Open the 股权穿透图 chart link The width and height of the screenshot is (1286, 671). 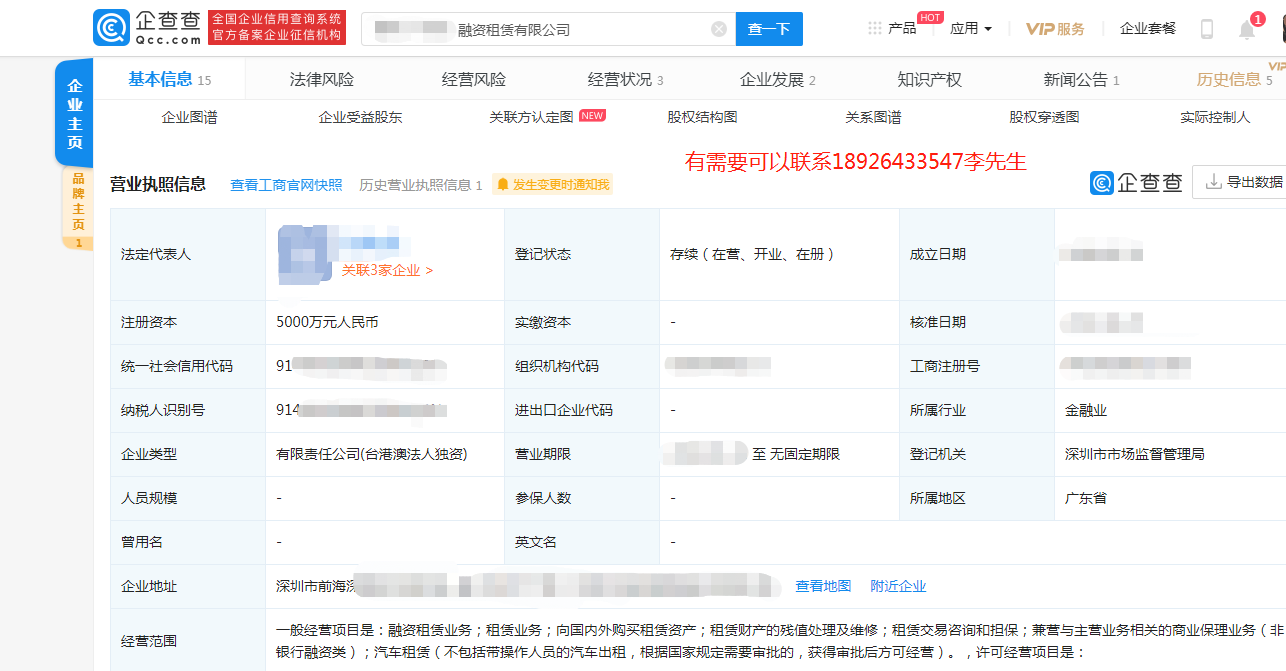[x=1044, y=116]
